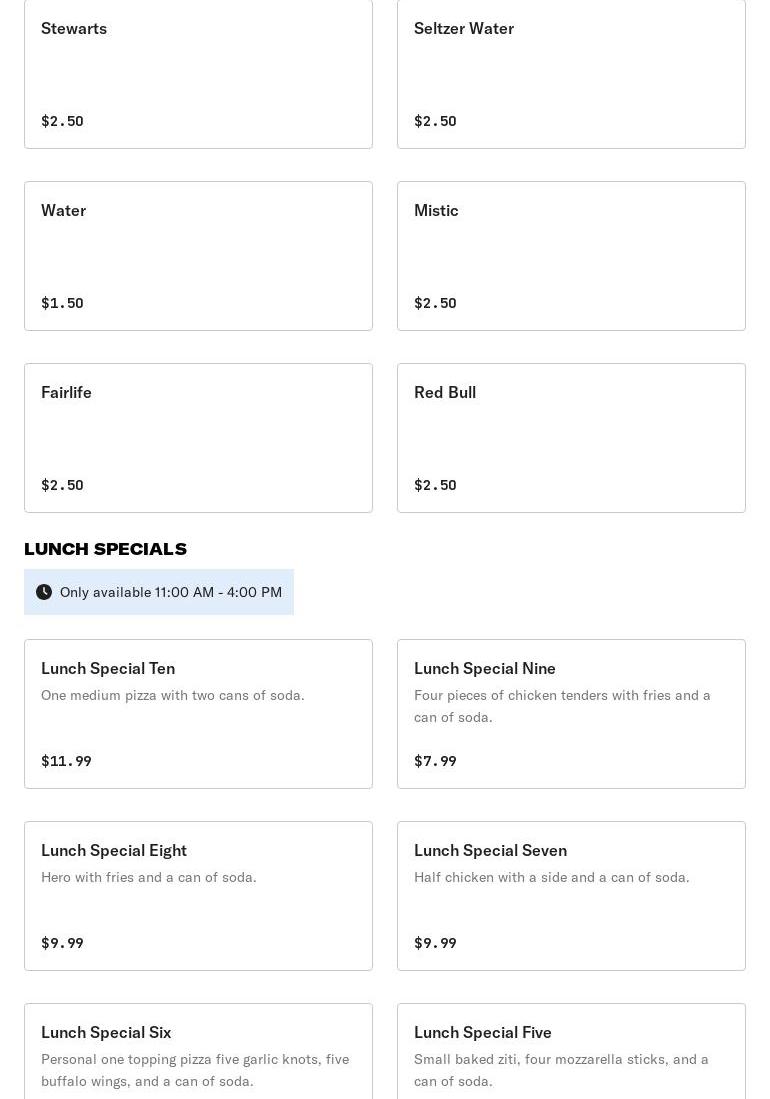Click the Hero with fries description text
The width and height of the screenshot is (770, 1099).
click(149, 877)
